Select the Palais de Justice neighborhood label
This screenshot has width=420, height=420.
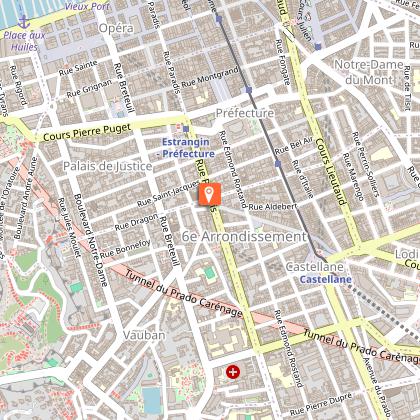tap(108, 166)
